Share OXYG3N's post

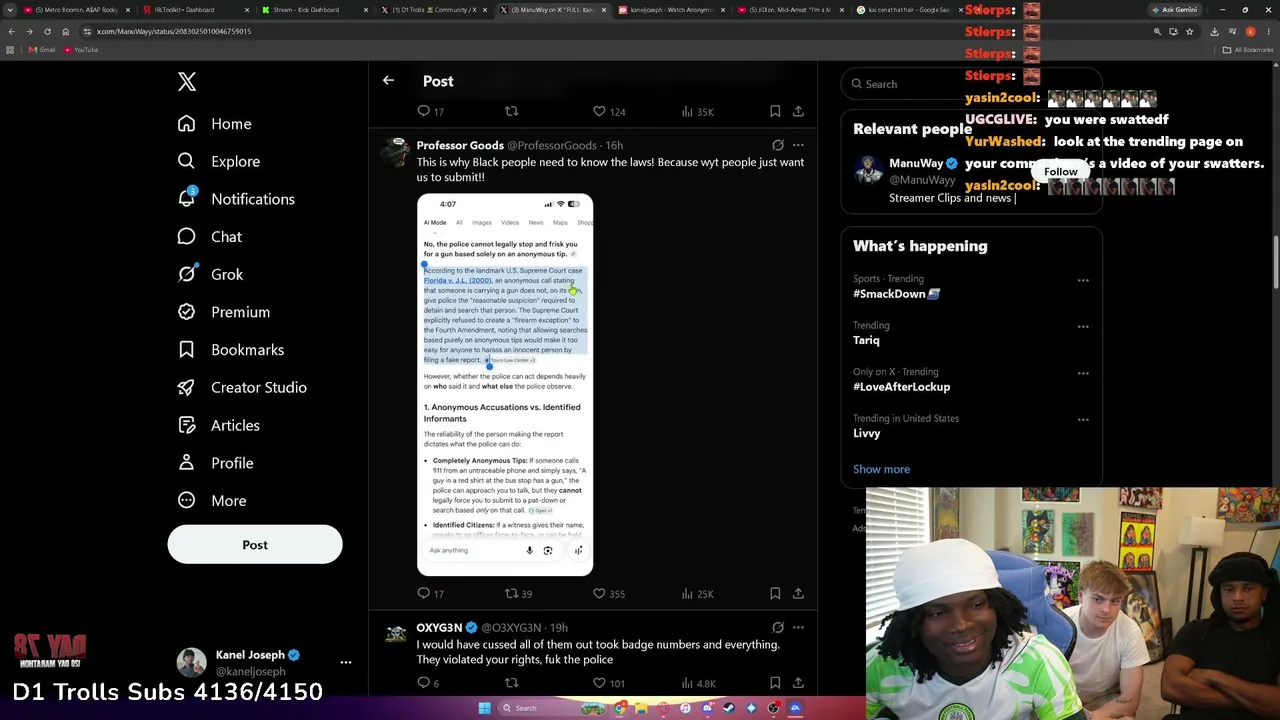click(798, 683)
